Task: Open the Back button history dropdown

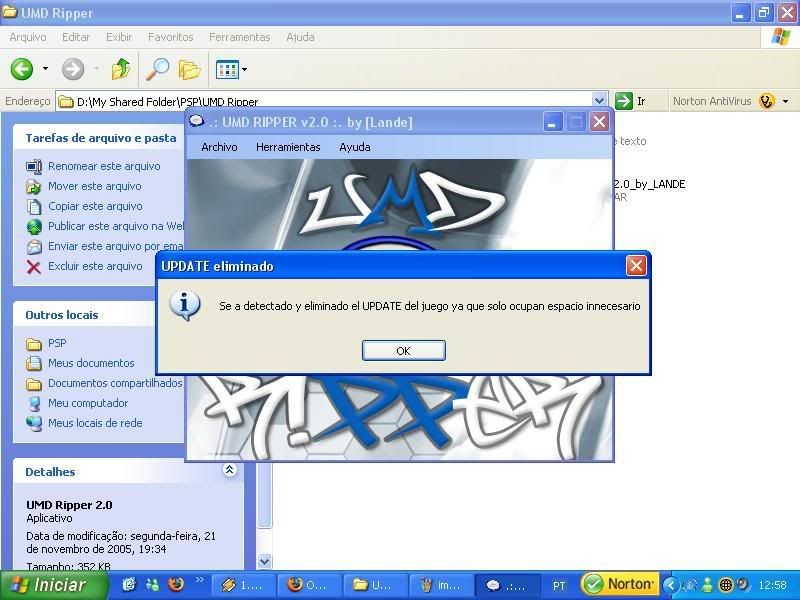Action: click(x=45, y=69)
